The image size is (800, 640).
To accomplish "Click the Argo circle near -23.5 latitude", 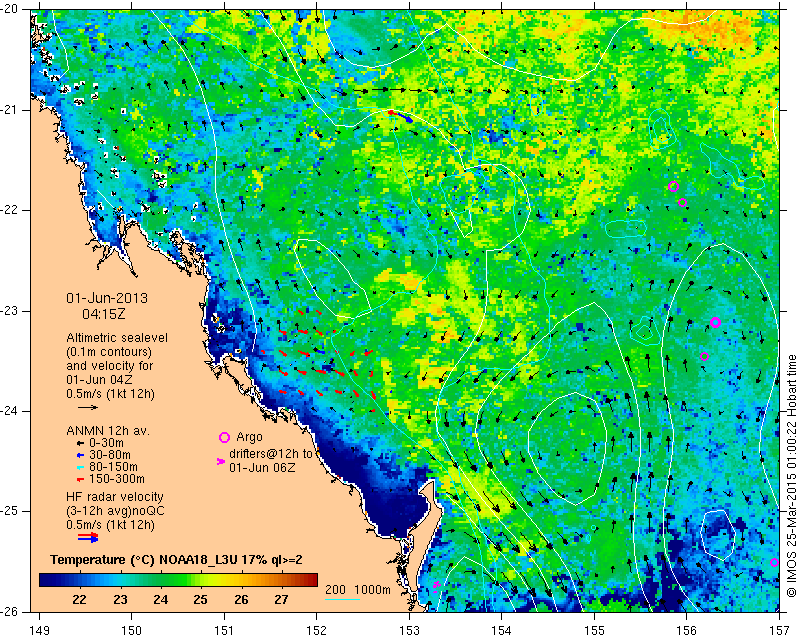I will point(705,356).
